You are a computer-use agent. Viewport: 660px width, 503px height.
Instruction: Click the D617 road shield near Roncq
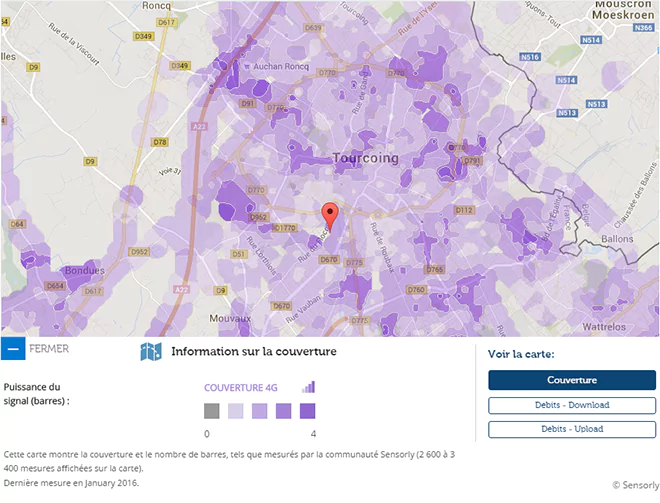click(x=167, y=22)
